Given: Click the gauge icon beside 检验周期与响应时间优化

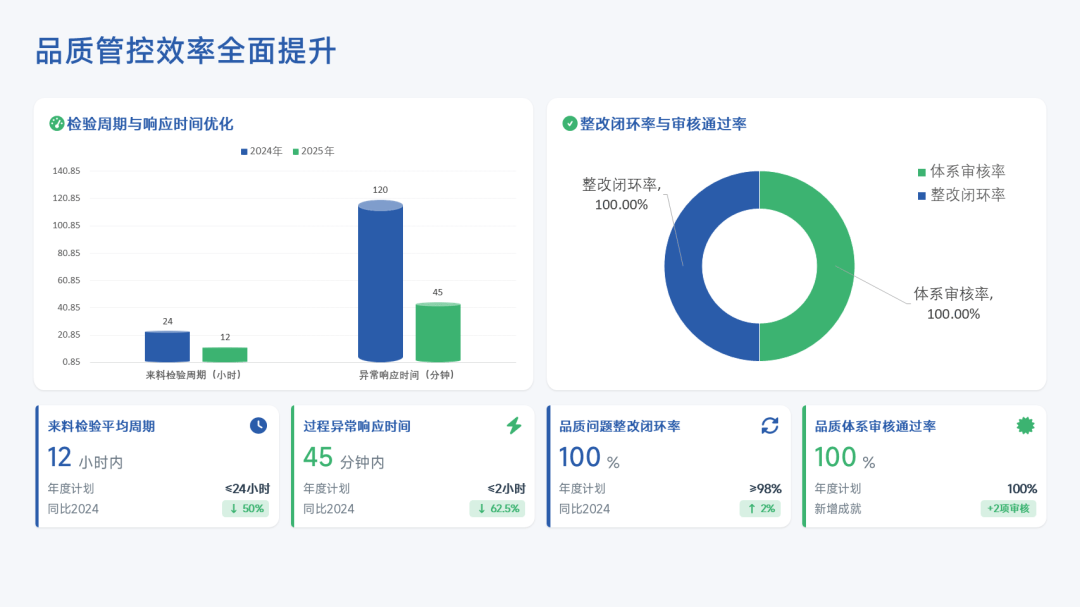Looking at the screenshot, I should pos(57,123).
